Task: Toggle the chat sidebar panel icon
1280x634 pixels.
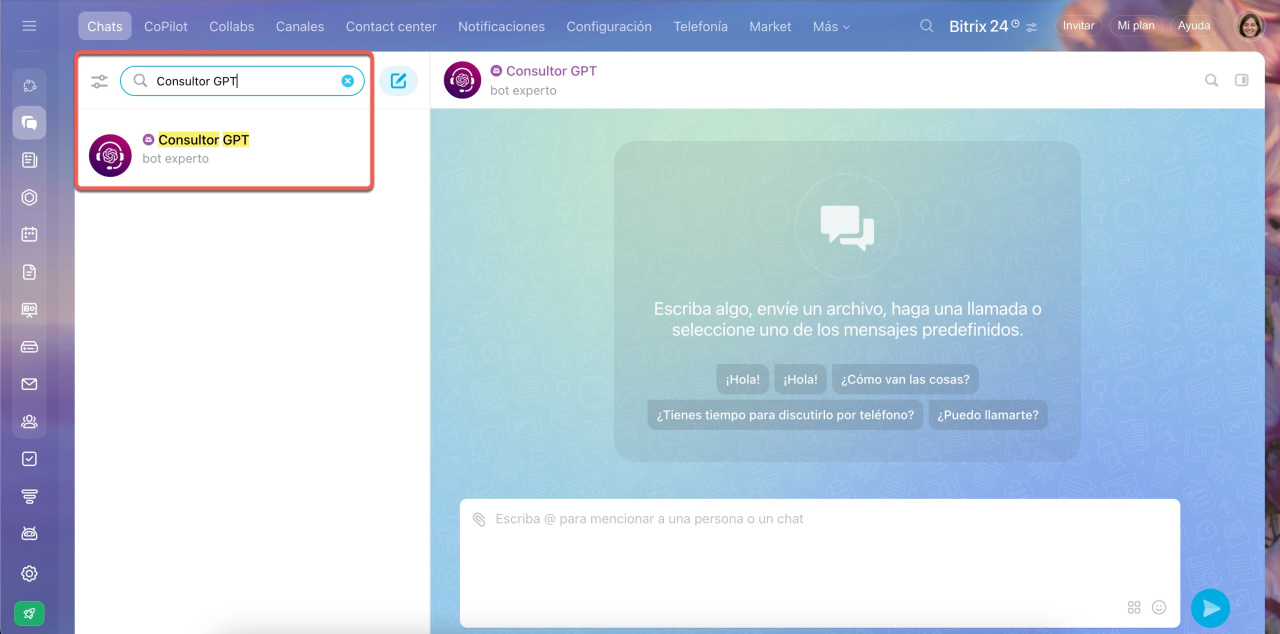Action: tap(1242, 80)
